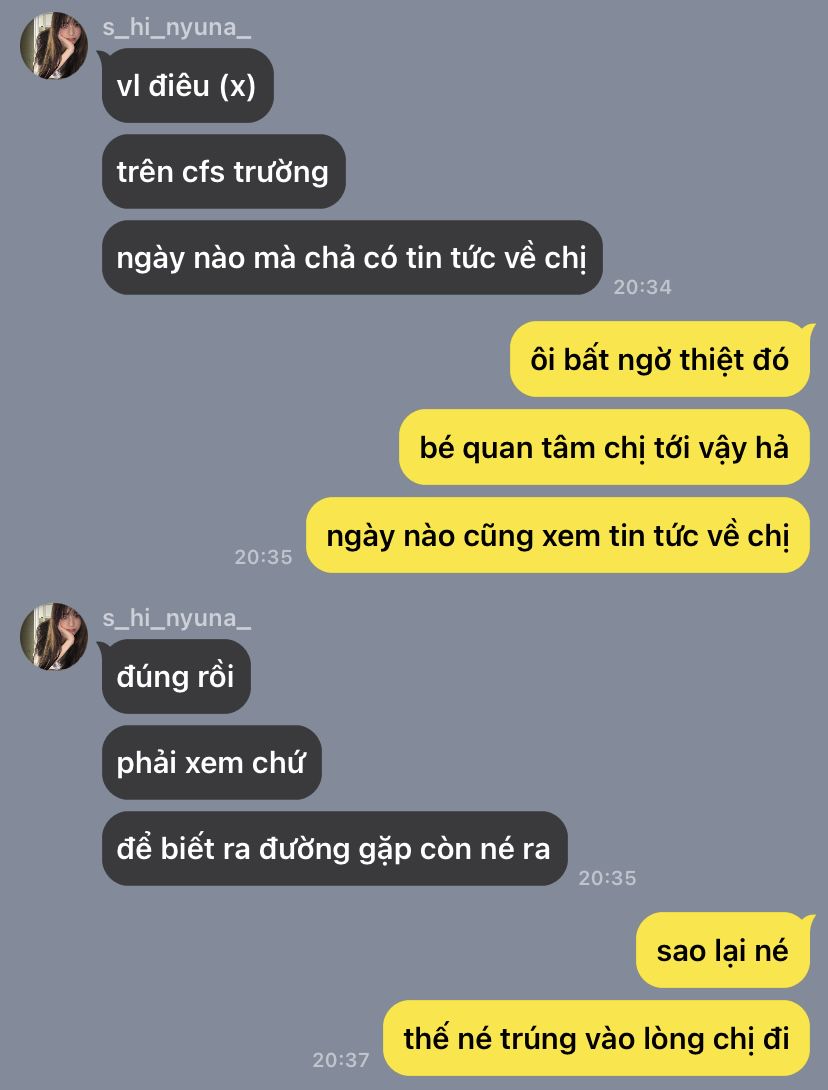Tap 'ngày nào mà chả có tin tức về chị' bubble
The width and height of the screenshot is (828, 1090).
coord(352,258)
